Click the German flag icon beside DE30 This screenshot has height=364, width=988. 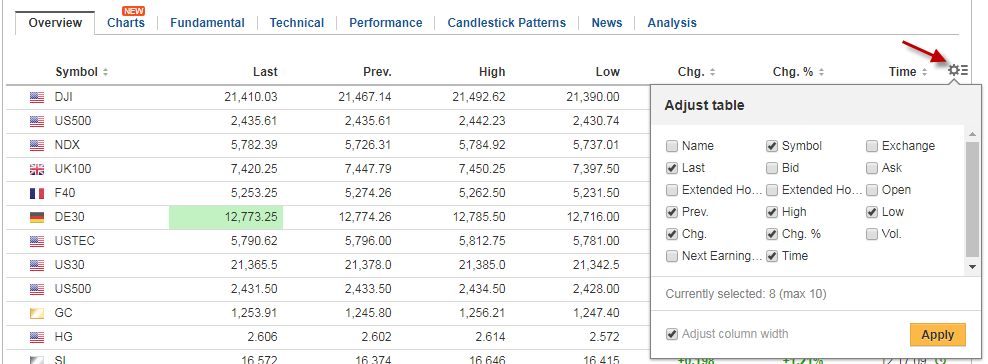point(37,217)
